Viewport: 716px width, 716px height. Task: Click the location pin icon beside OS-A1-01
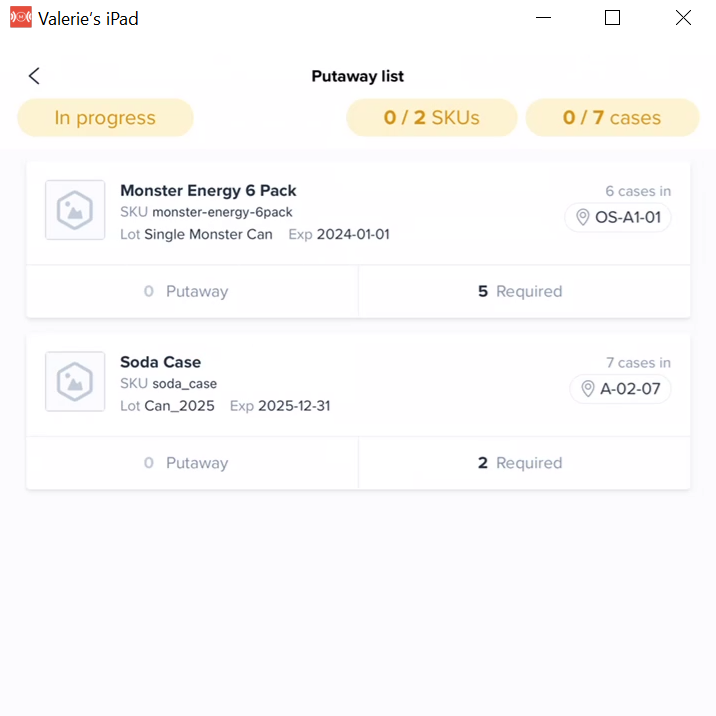click(x=582, y=217)
